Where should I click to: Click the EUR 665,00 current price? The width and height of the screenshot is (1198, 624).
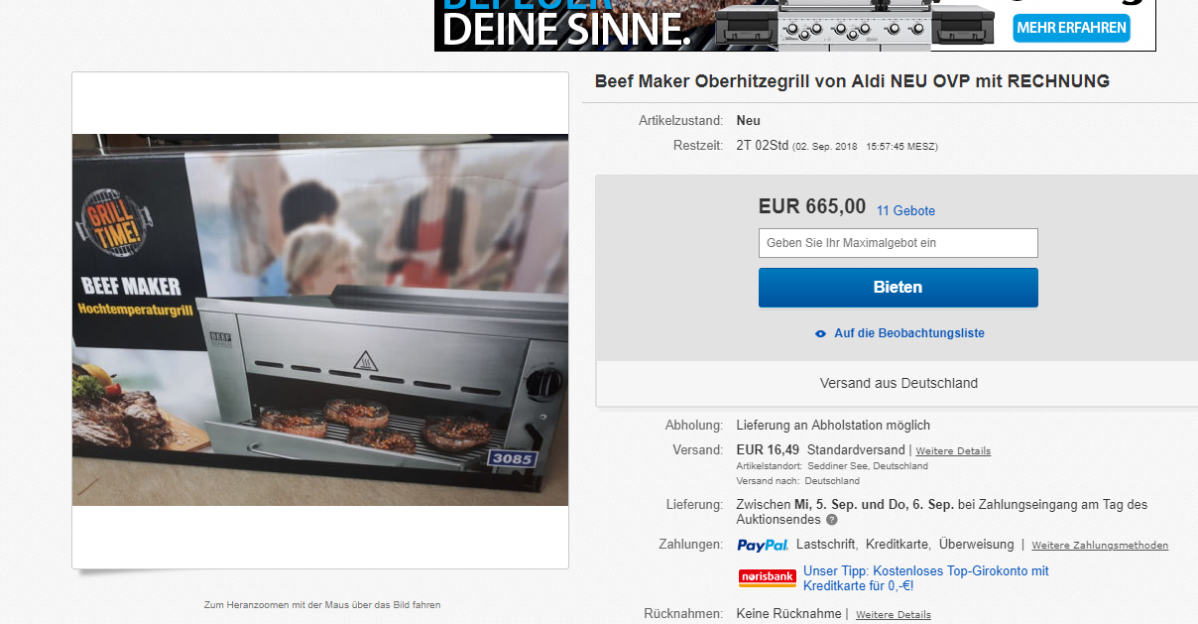[x=810, y=206]
